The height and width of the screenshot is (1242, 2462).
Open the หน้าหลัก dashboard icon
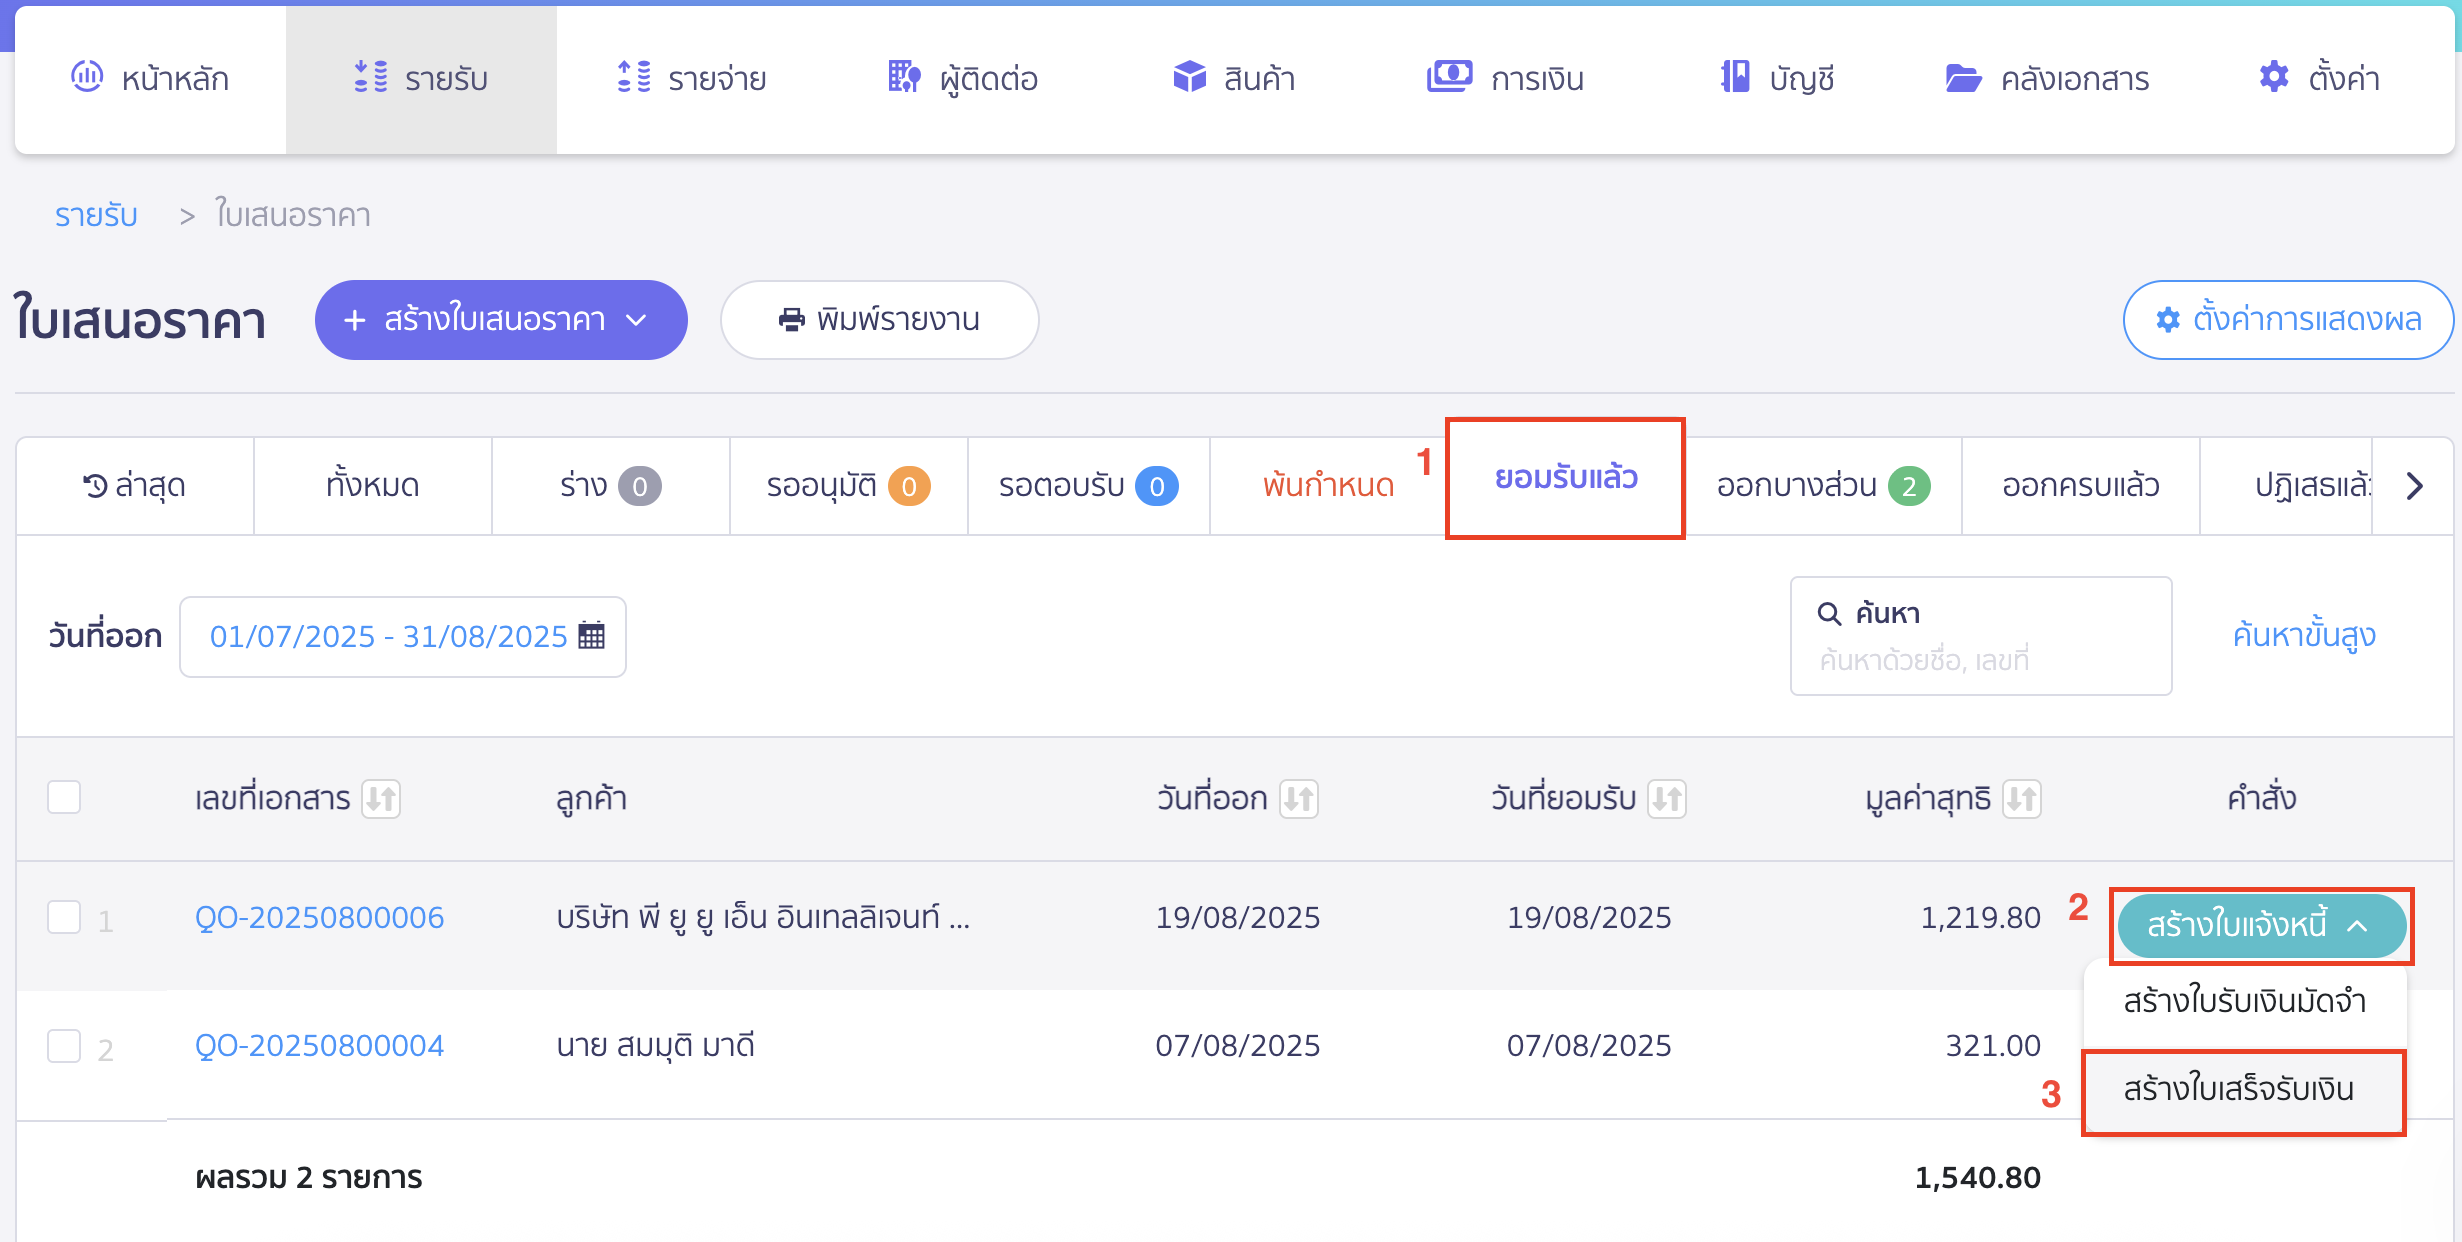tap(87, 76)
